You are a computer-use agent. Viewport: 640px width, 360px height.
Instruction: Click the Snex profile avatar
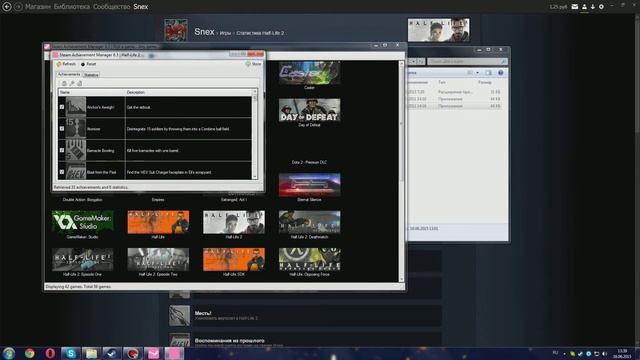(176, 30)
